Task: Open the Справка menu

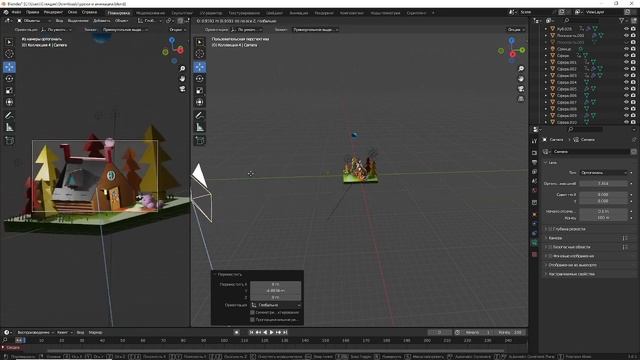Action: point(89,12)
